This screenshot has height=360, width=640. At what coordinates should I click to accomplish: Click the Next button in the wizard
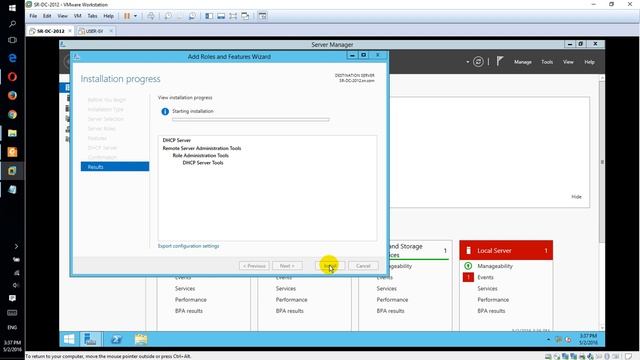287,266
